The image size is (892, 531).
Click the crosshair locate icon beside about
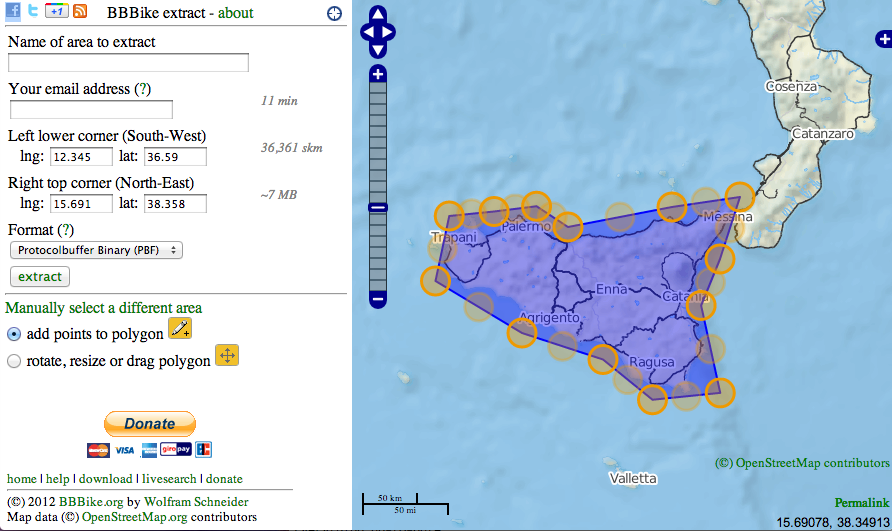pyautogui.click(x=334, y=14)
